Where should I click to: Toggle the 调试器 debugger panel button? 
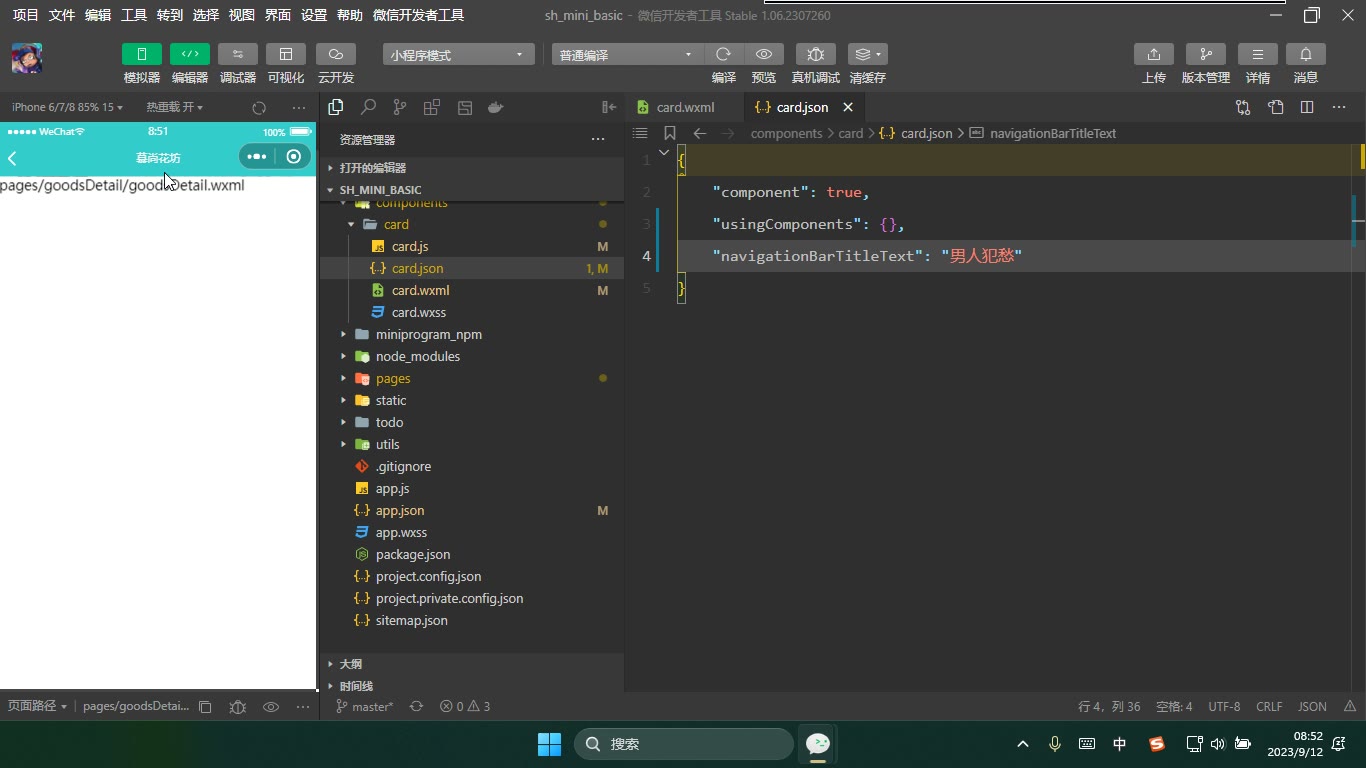point(237,54)
